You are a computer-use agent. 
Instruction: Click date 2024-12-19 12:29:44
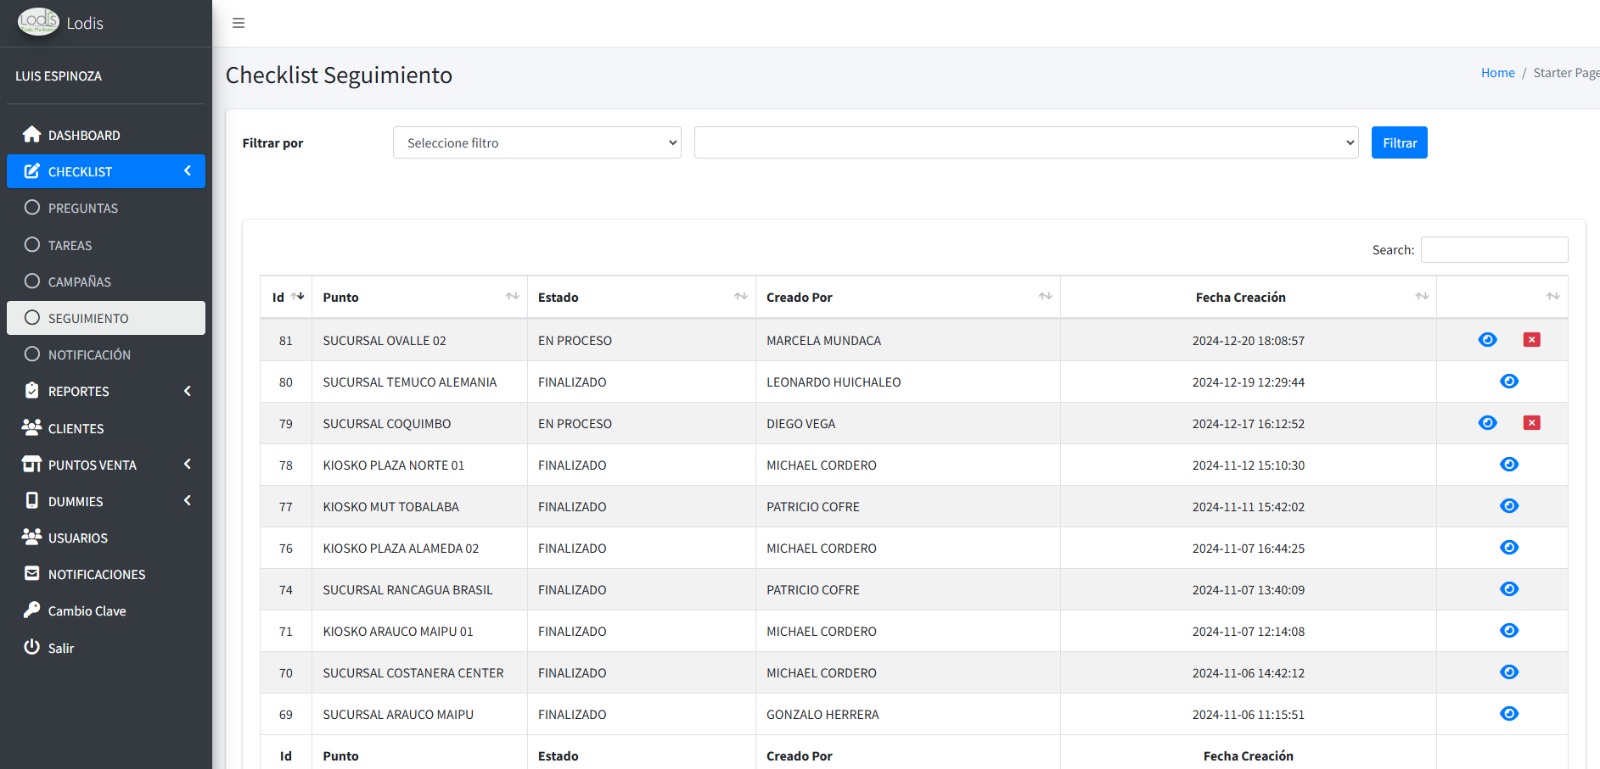1248,382
